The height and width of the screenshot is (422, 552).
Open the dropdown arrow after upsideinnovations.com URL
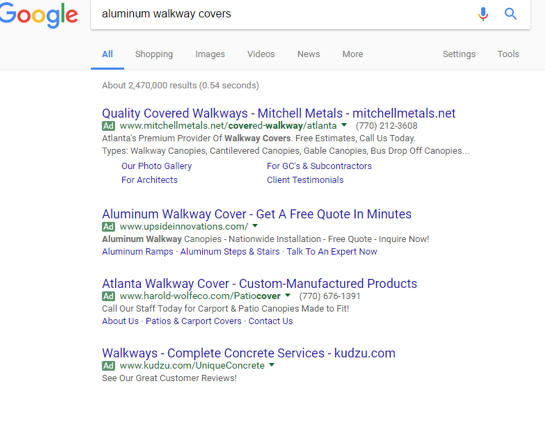(x=255, y=226)
